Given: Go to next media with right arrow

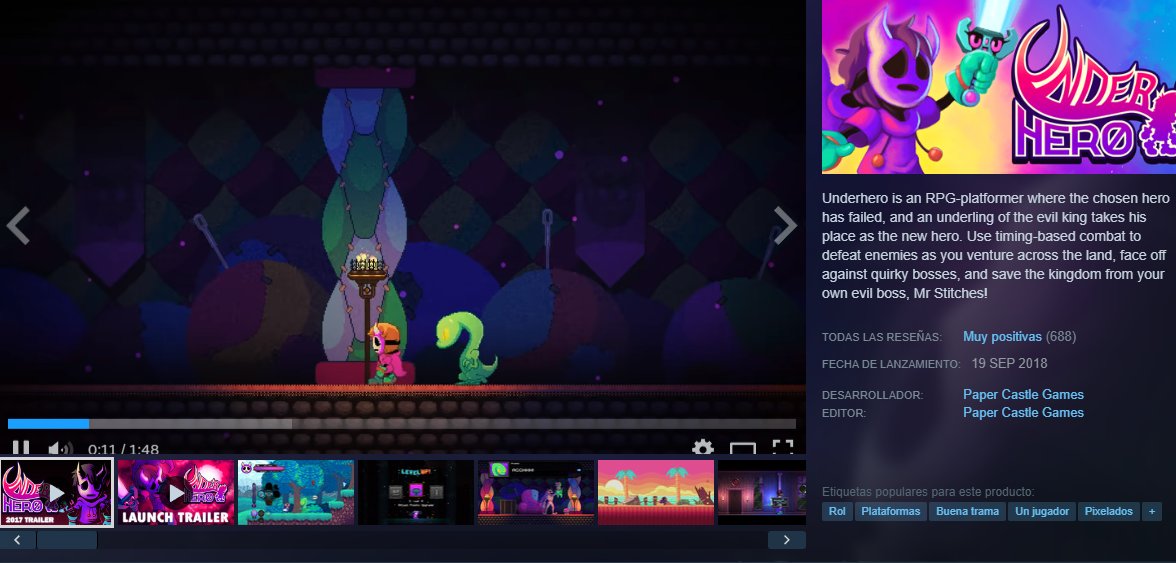Looking at the screenshot, I should pyautogui.click(x=785, y=226).
